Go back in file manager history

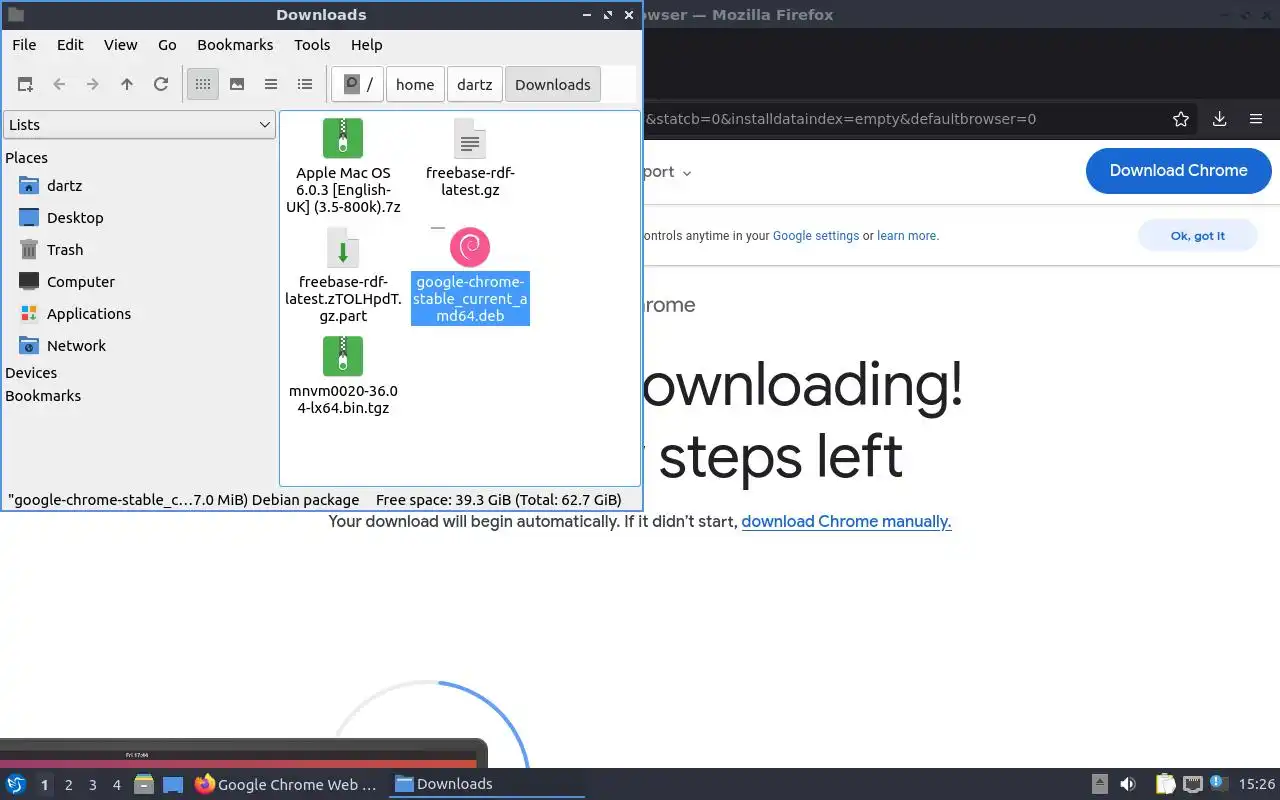pos(59,84)
